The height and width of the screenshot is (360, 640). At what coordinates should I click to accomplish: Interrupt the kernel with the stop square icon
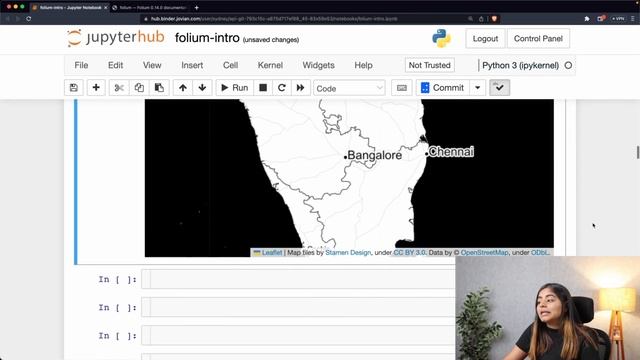(263, 88)
